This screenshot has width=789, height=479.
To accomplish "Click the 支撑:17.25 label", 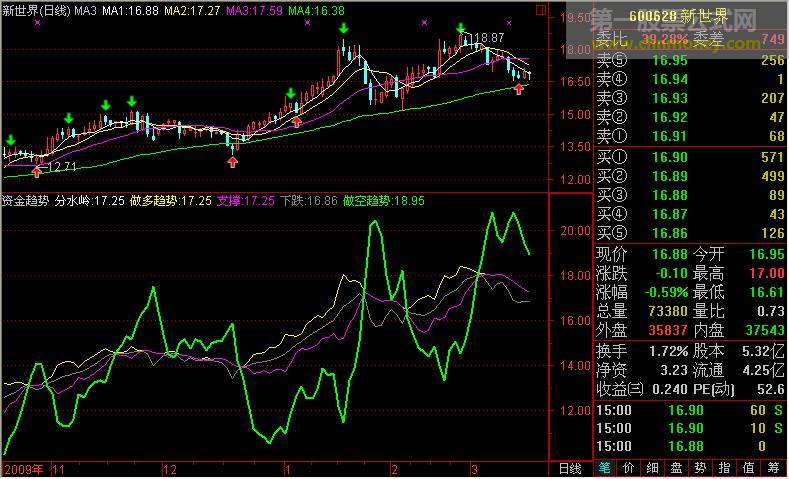I will 246,201.
